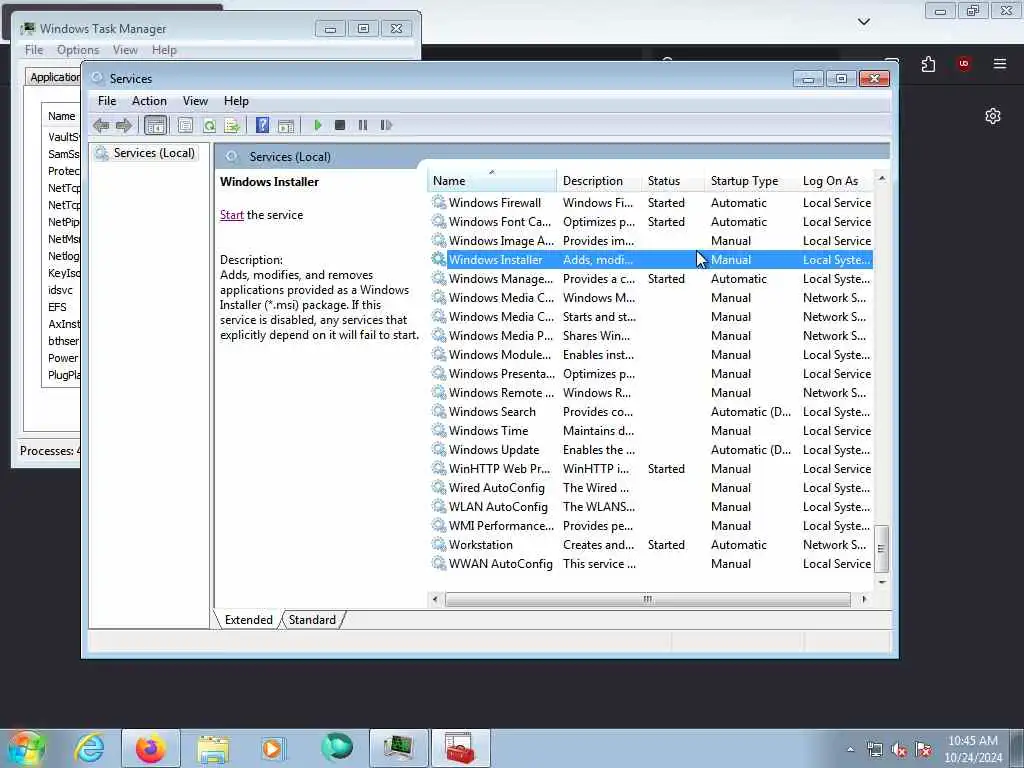Open Windows Start button
Image resolution: width=1024 pixels, height=768 pixels.
25,748
